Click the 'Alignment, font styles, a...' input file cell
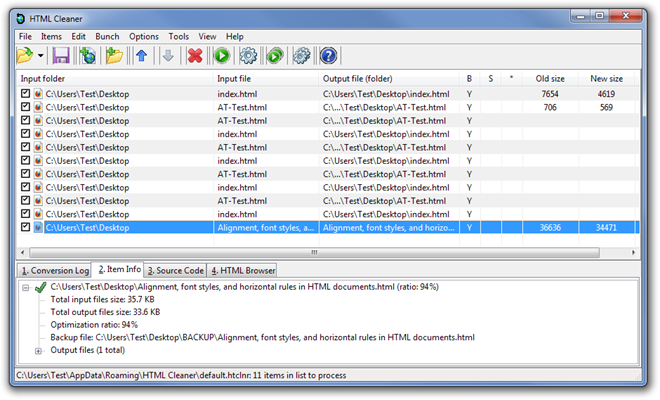 click(266, 228)
